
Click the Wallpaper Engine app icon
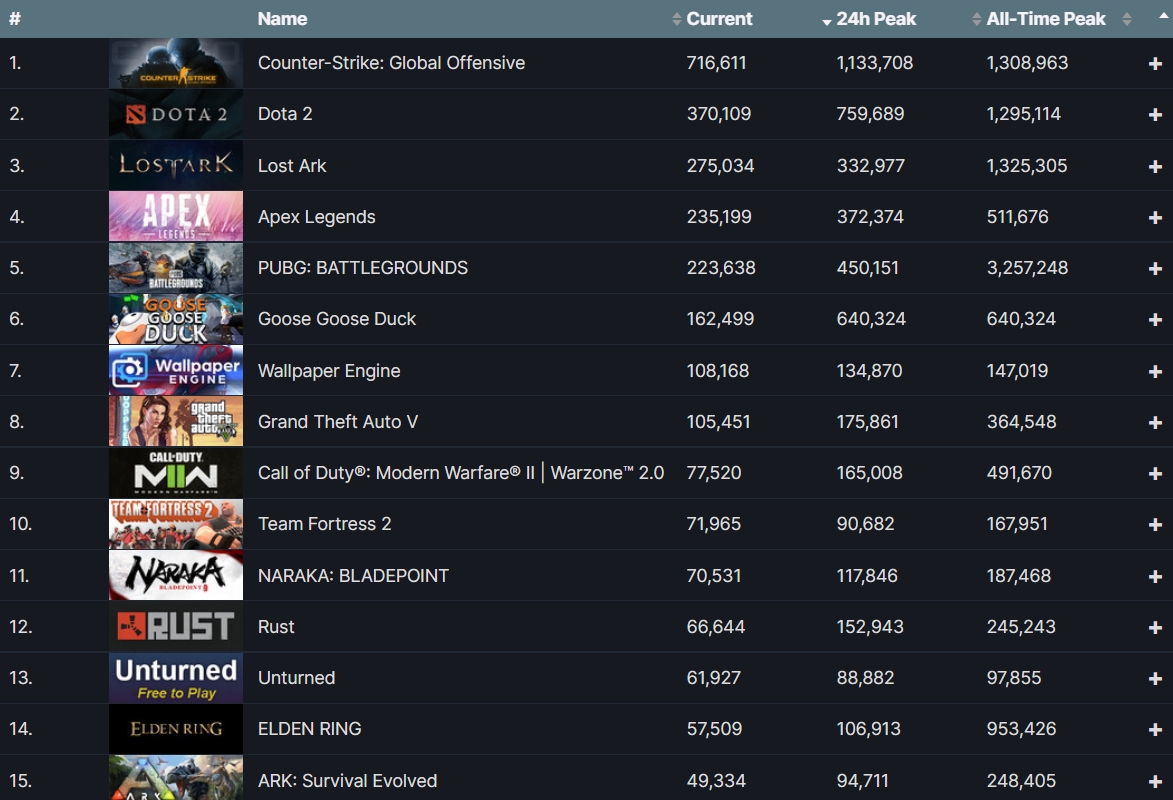click(175, 370)
